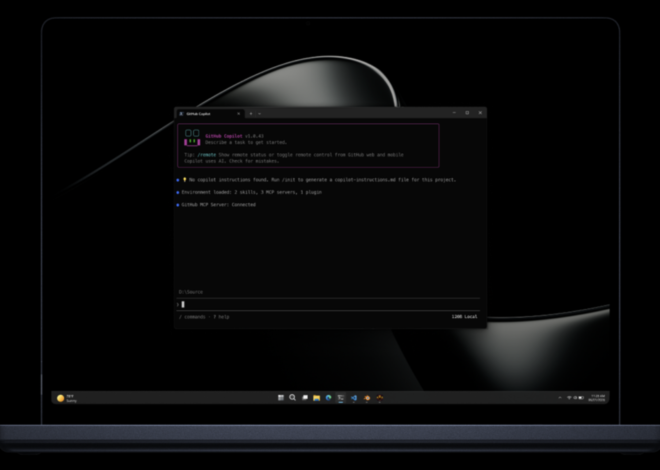Launch File Explorer from the taskbar

[x=317, y=398]
